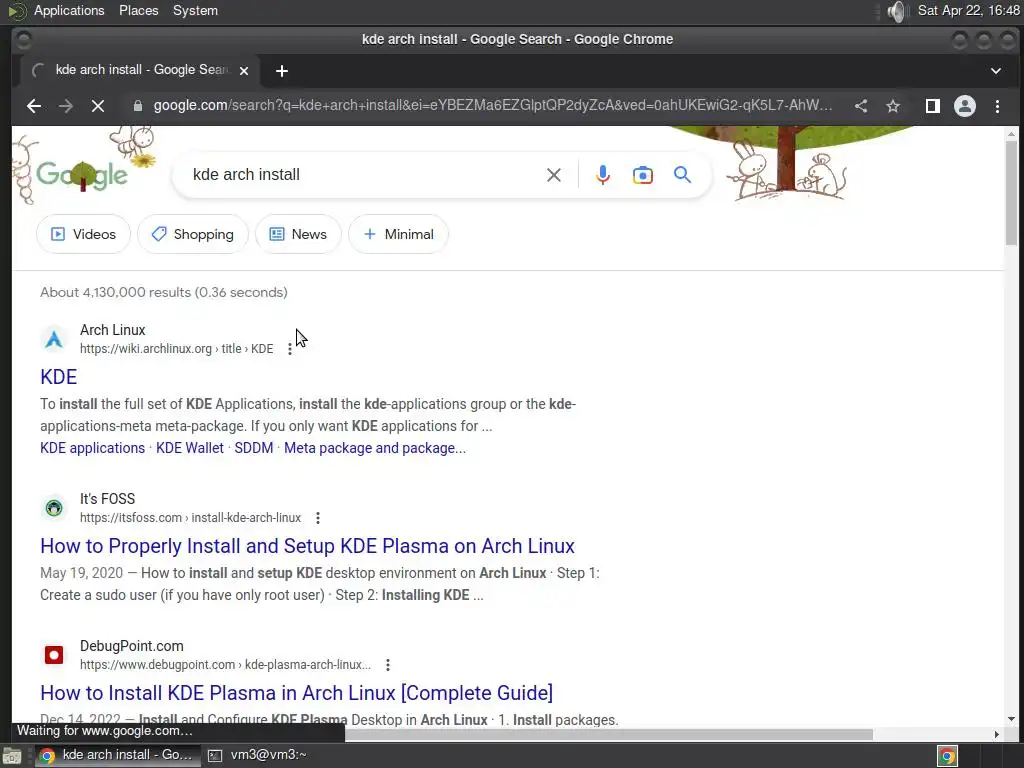Expand the tab search dropdown
The image size is (1024, 768).
[996, 71]
